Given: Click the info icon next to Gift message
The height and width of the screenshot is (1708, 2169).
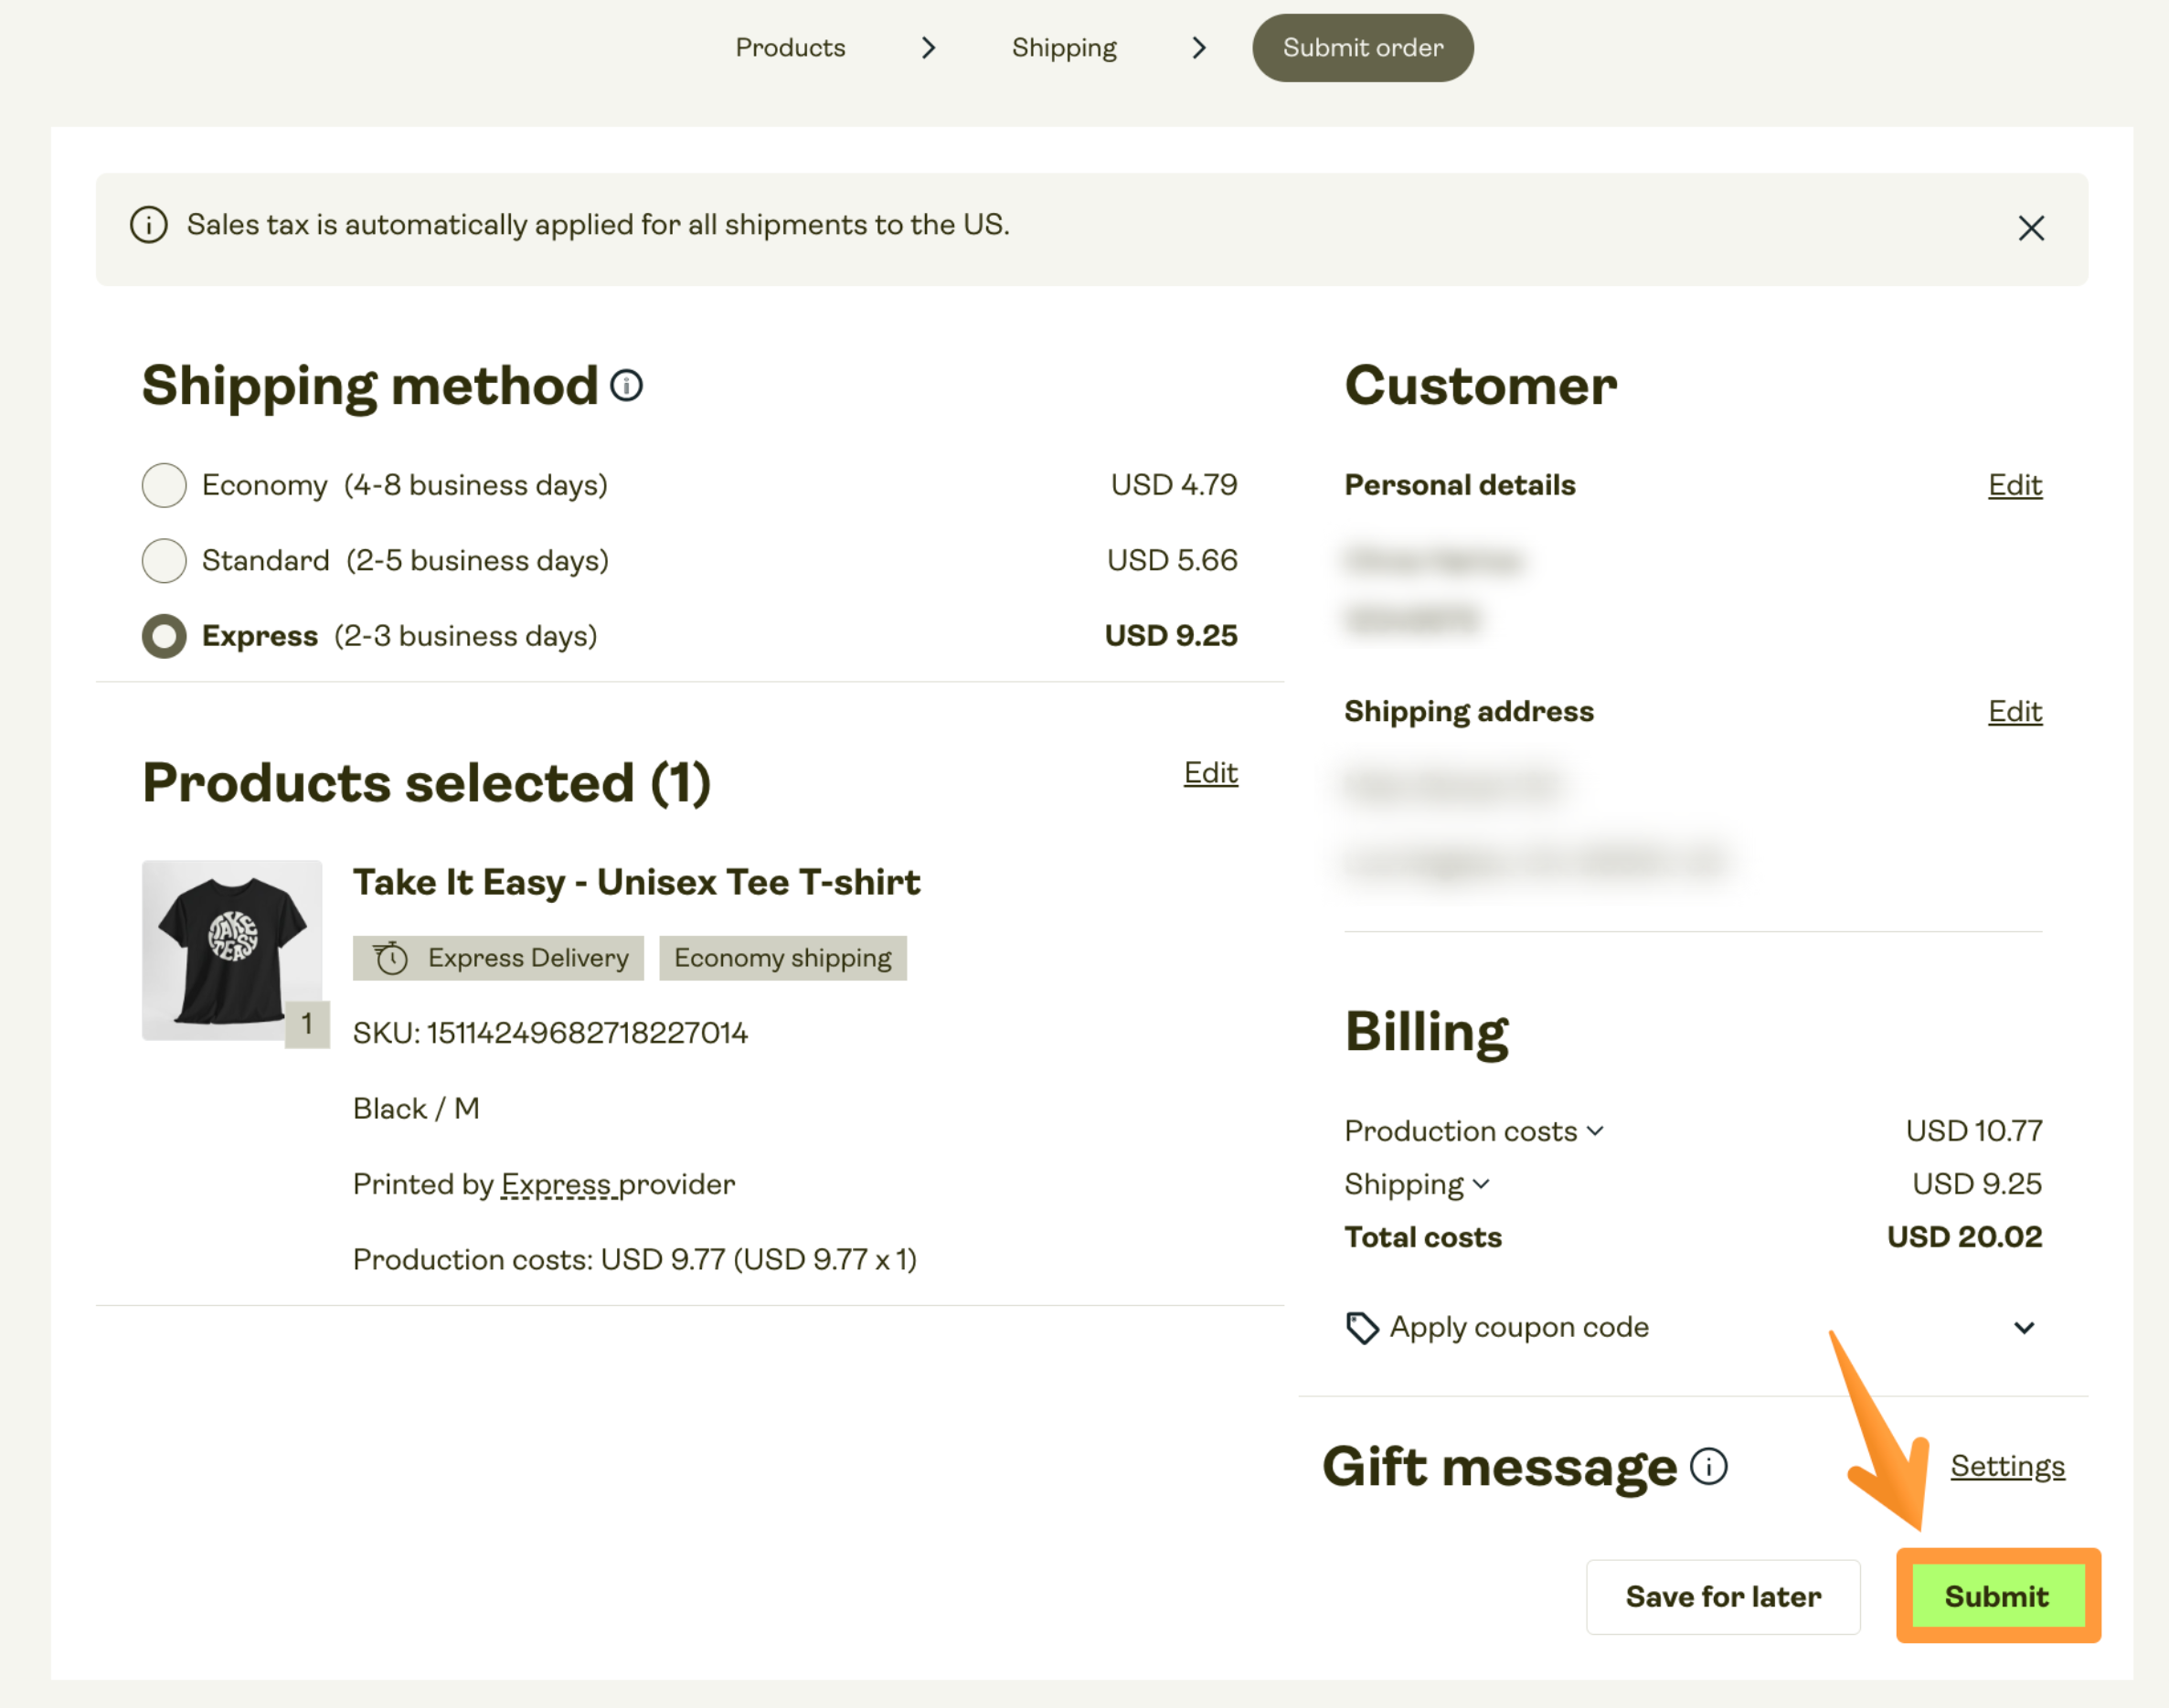Looking at the screenshot, I should (1709, 1466).
